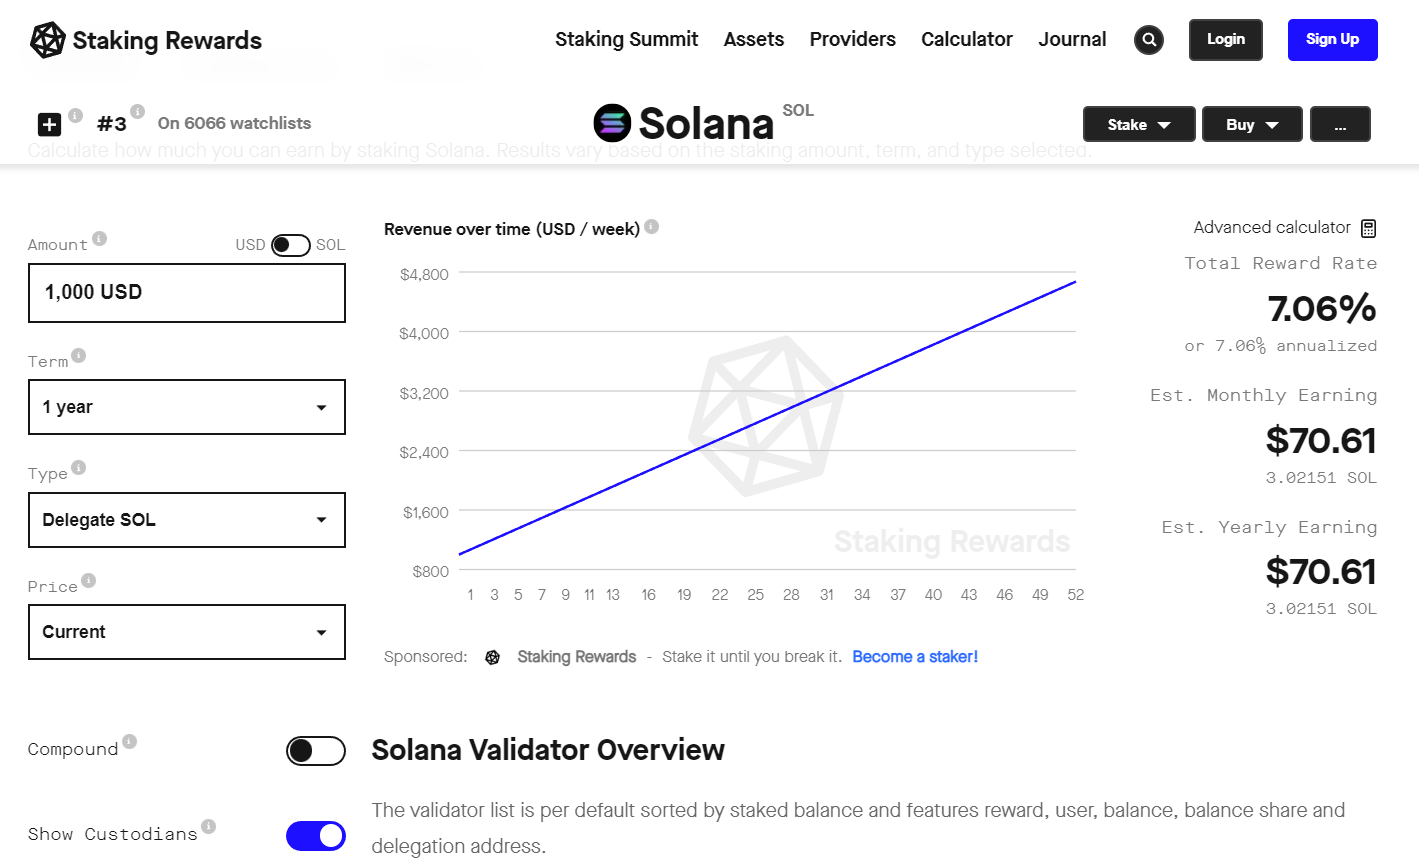Switch amount unit toggle from USD to SOL

[291, 245]
